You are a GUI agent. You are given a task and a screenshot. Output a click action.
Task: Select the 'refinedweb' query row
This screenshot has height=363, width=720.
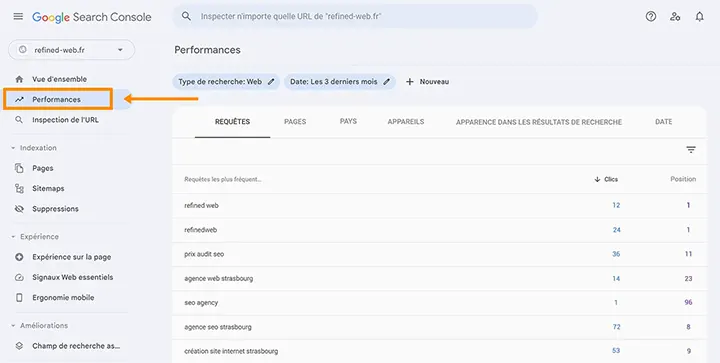440,230
